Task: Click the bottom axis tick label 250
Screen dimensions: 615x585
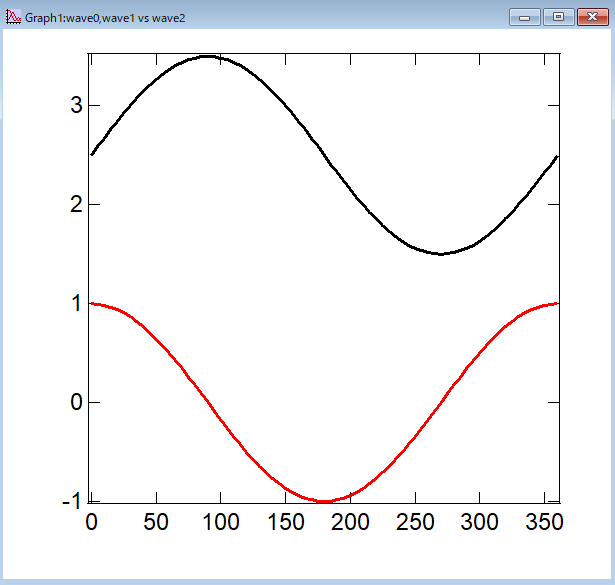Action: tap(414, 522)
